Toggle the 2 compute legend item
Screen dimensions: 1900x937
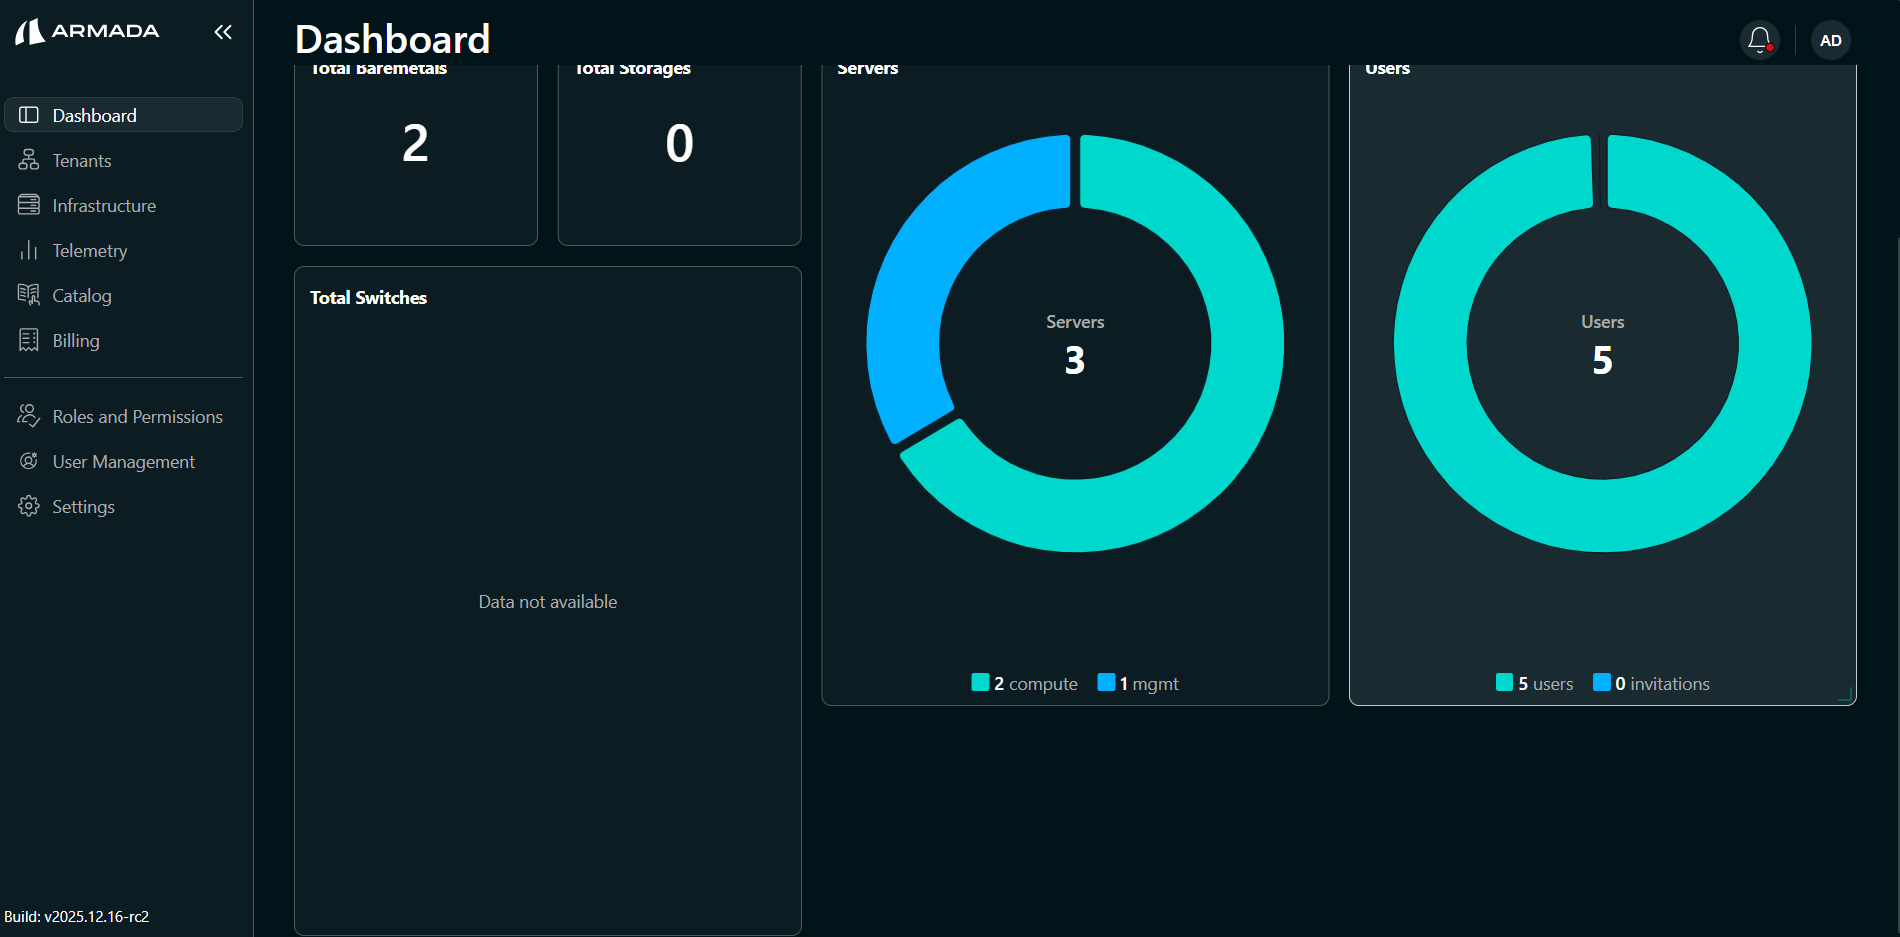1025,683
